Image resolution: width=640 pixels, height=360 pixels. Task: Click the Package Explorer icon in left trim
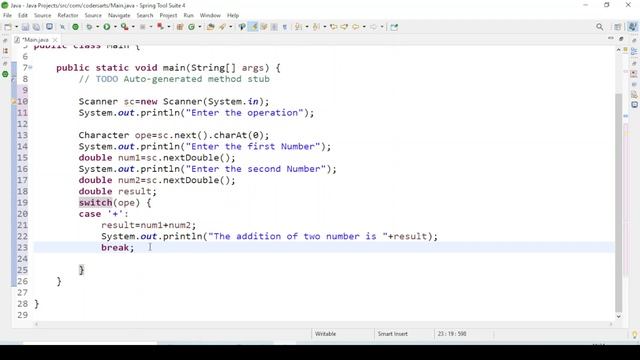5,51
